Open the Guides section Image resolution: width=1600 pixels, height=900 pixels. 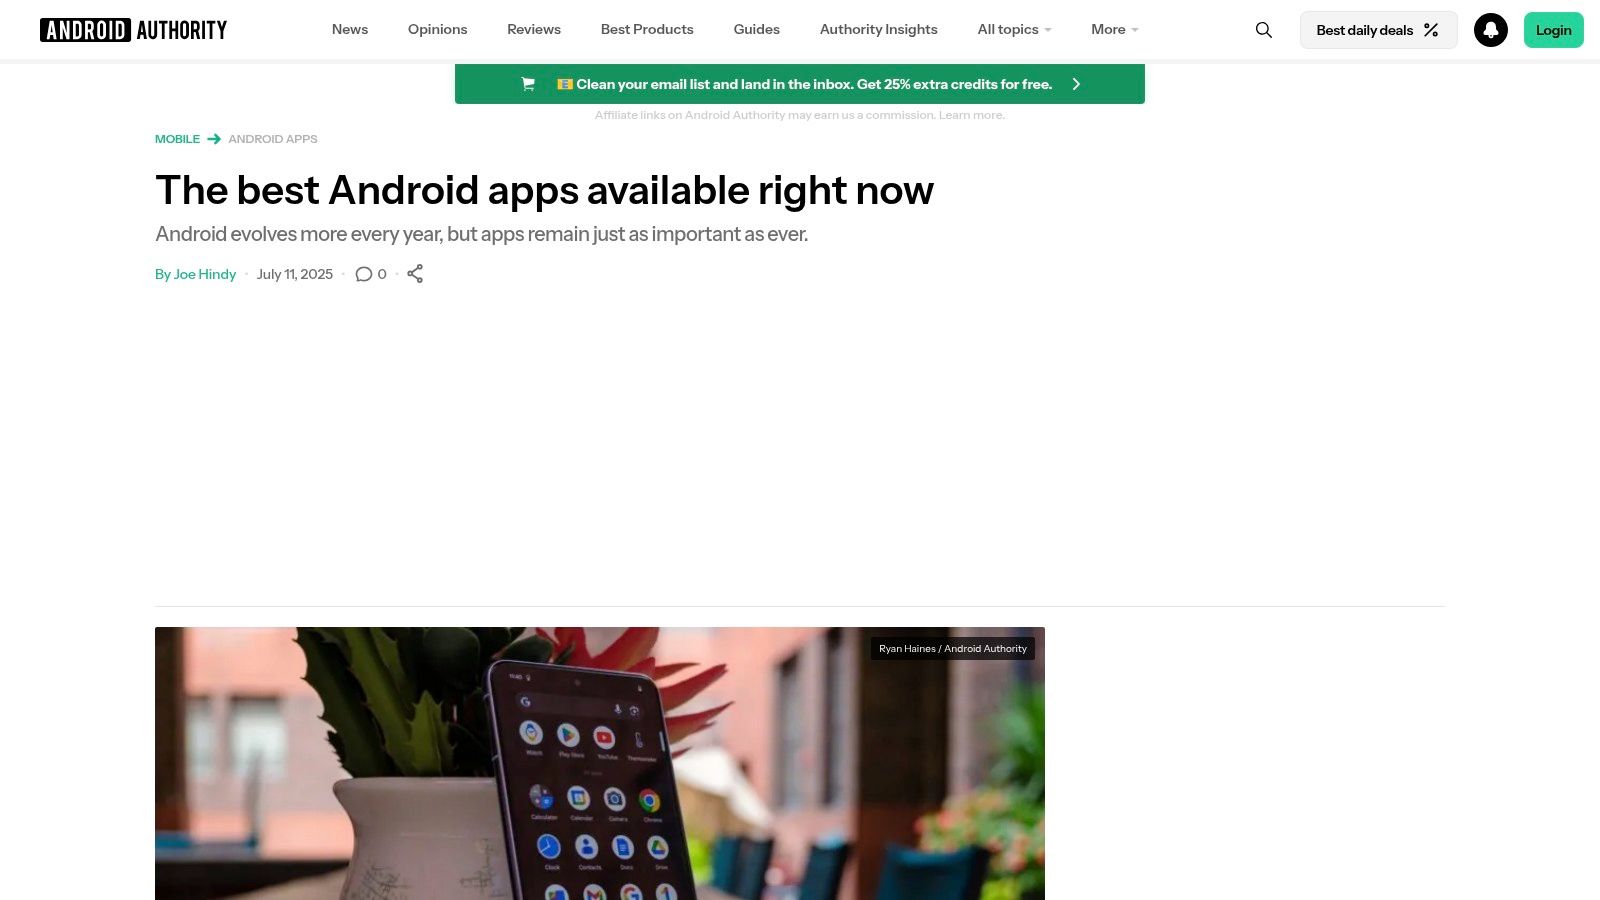756,29
